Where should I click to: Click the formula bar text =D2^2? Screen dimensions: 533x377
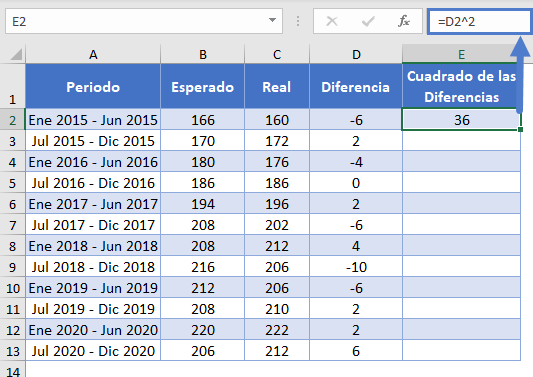[x=456, y=22]
